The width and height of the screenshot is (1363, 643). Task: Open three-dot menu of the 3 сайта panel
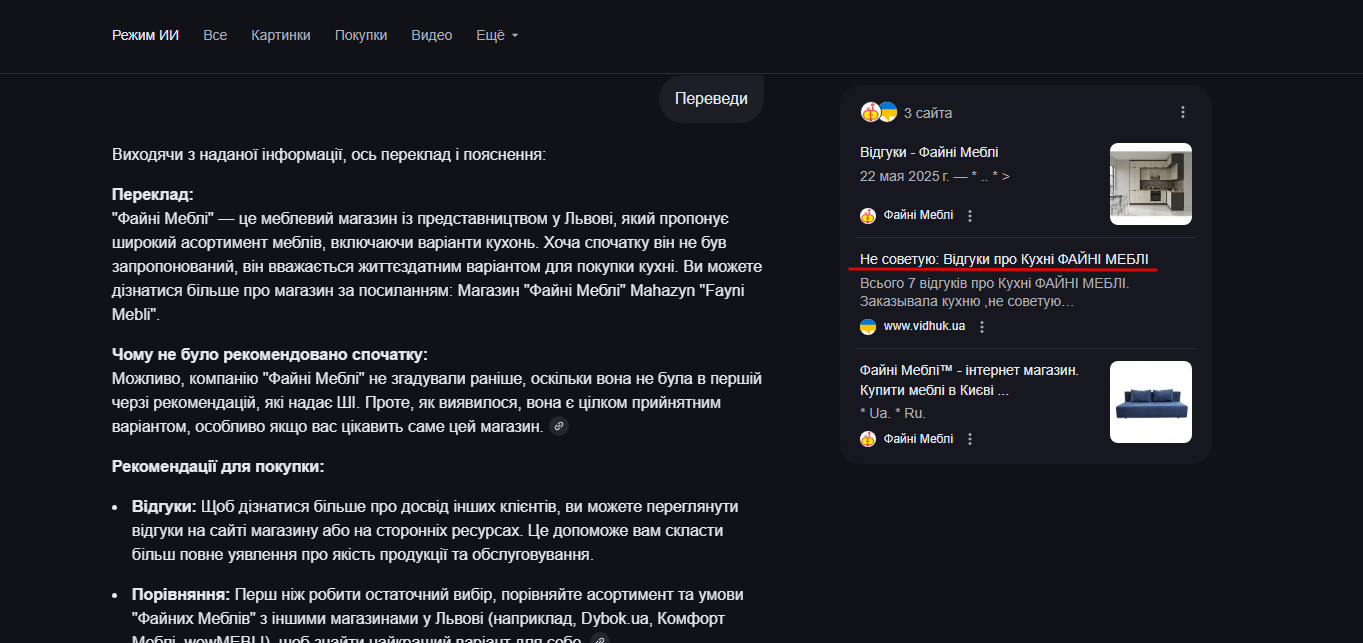[x=1183, y=112]
